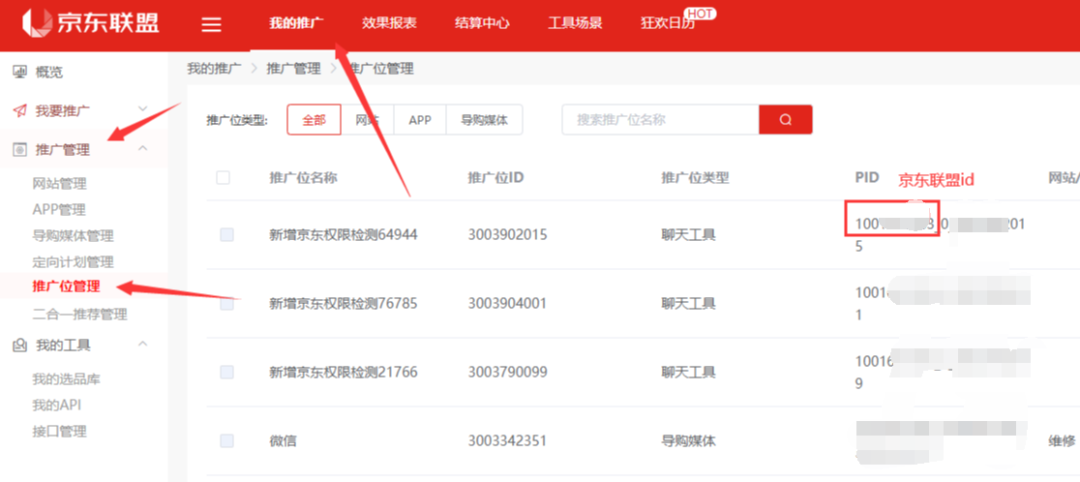Click the 概览 monitor icon
Screen dimensions: 1080x482
tap(20, 72)
